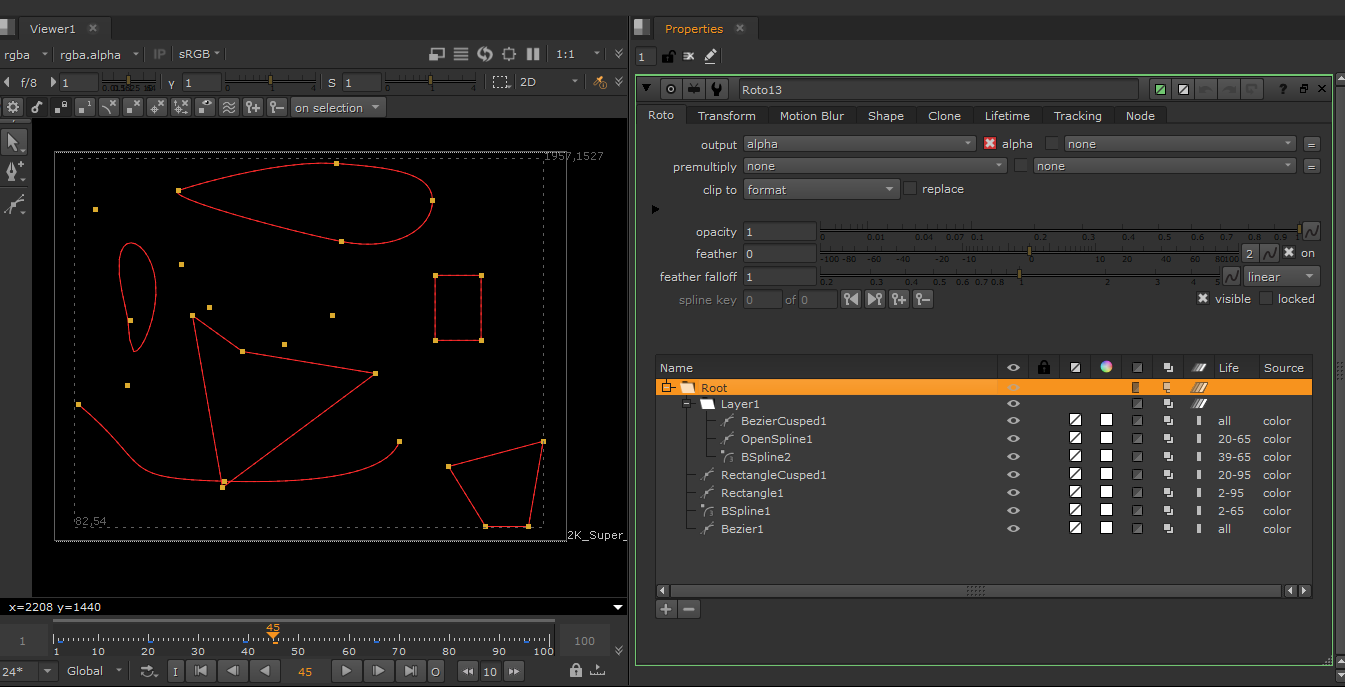Click the feather slider handle
This screenshot has height=687, width=1345.
[x=1029, y=252]
